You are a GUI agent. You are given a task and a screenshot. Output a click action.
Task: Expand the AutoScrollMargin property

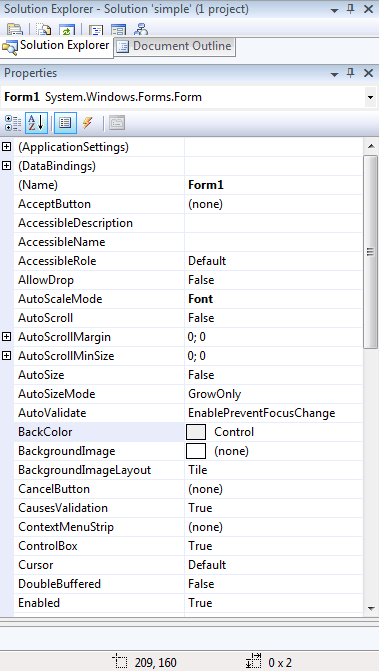6,337
